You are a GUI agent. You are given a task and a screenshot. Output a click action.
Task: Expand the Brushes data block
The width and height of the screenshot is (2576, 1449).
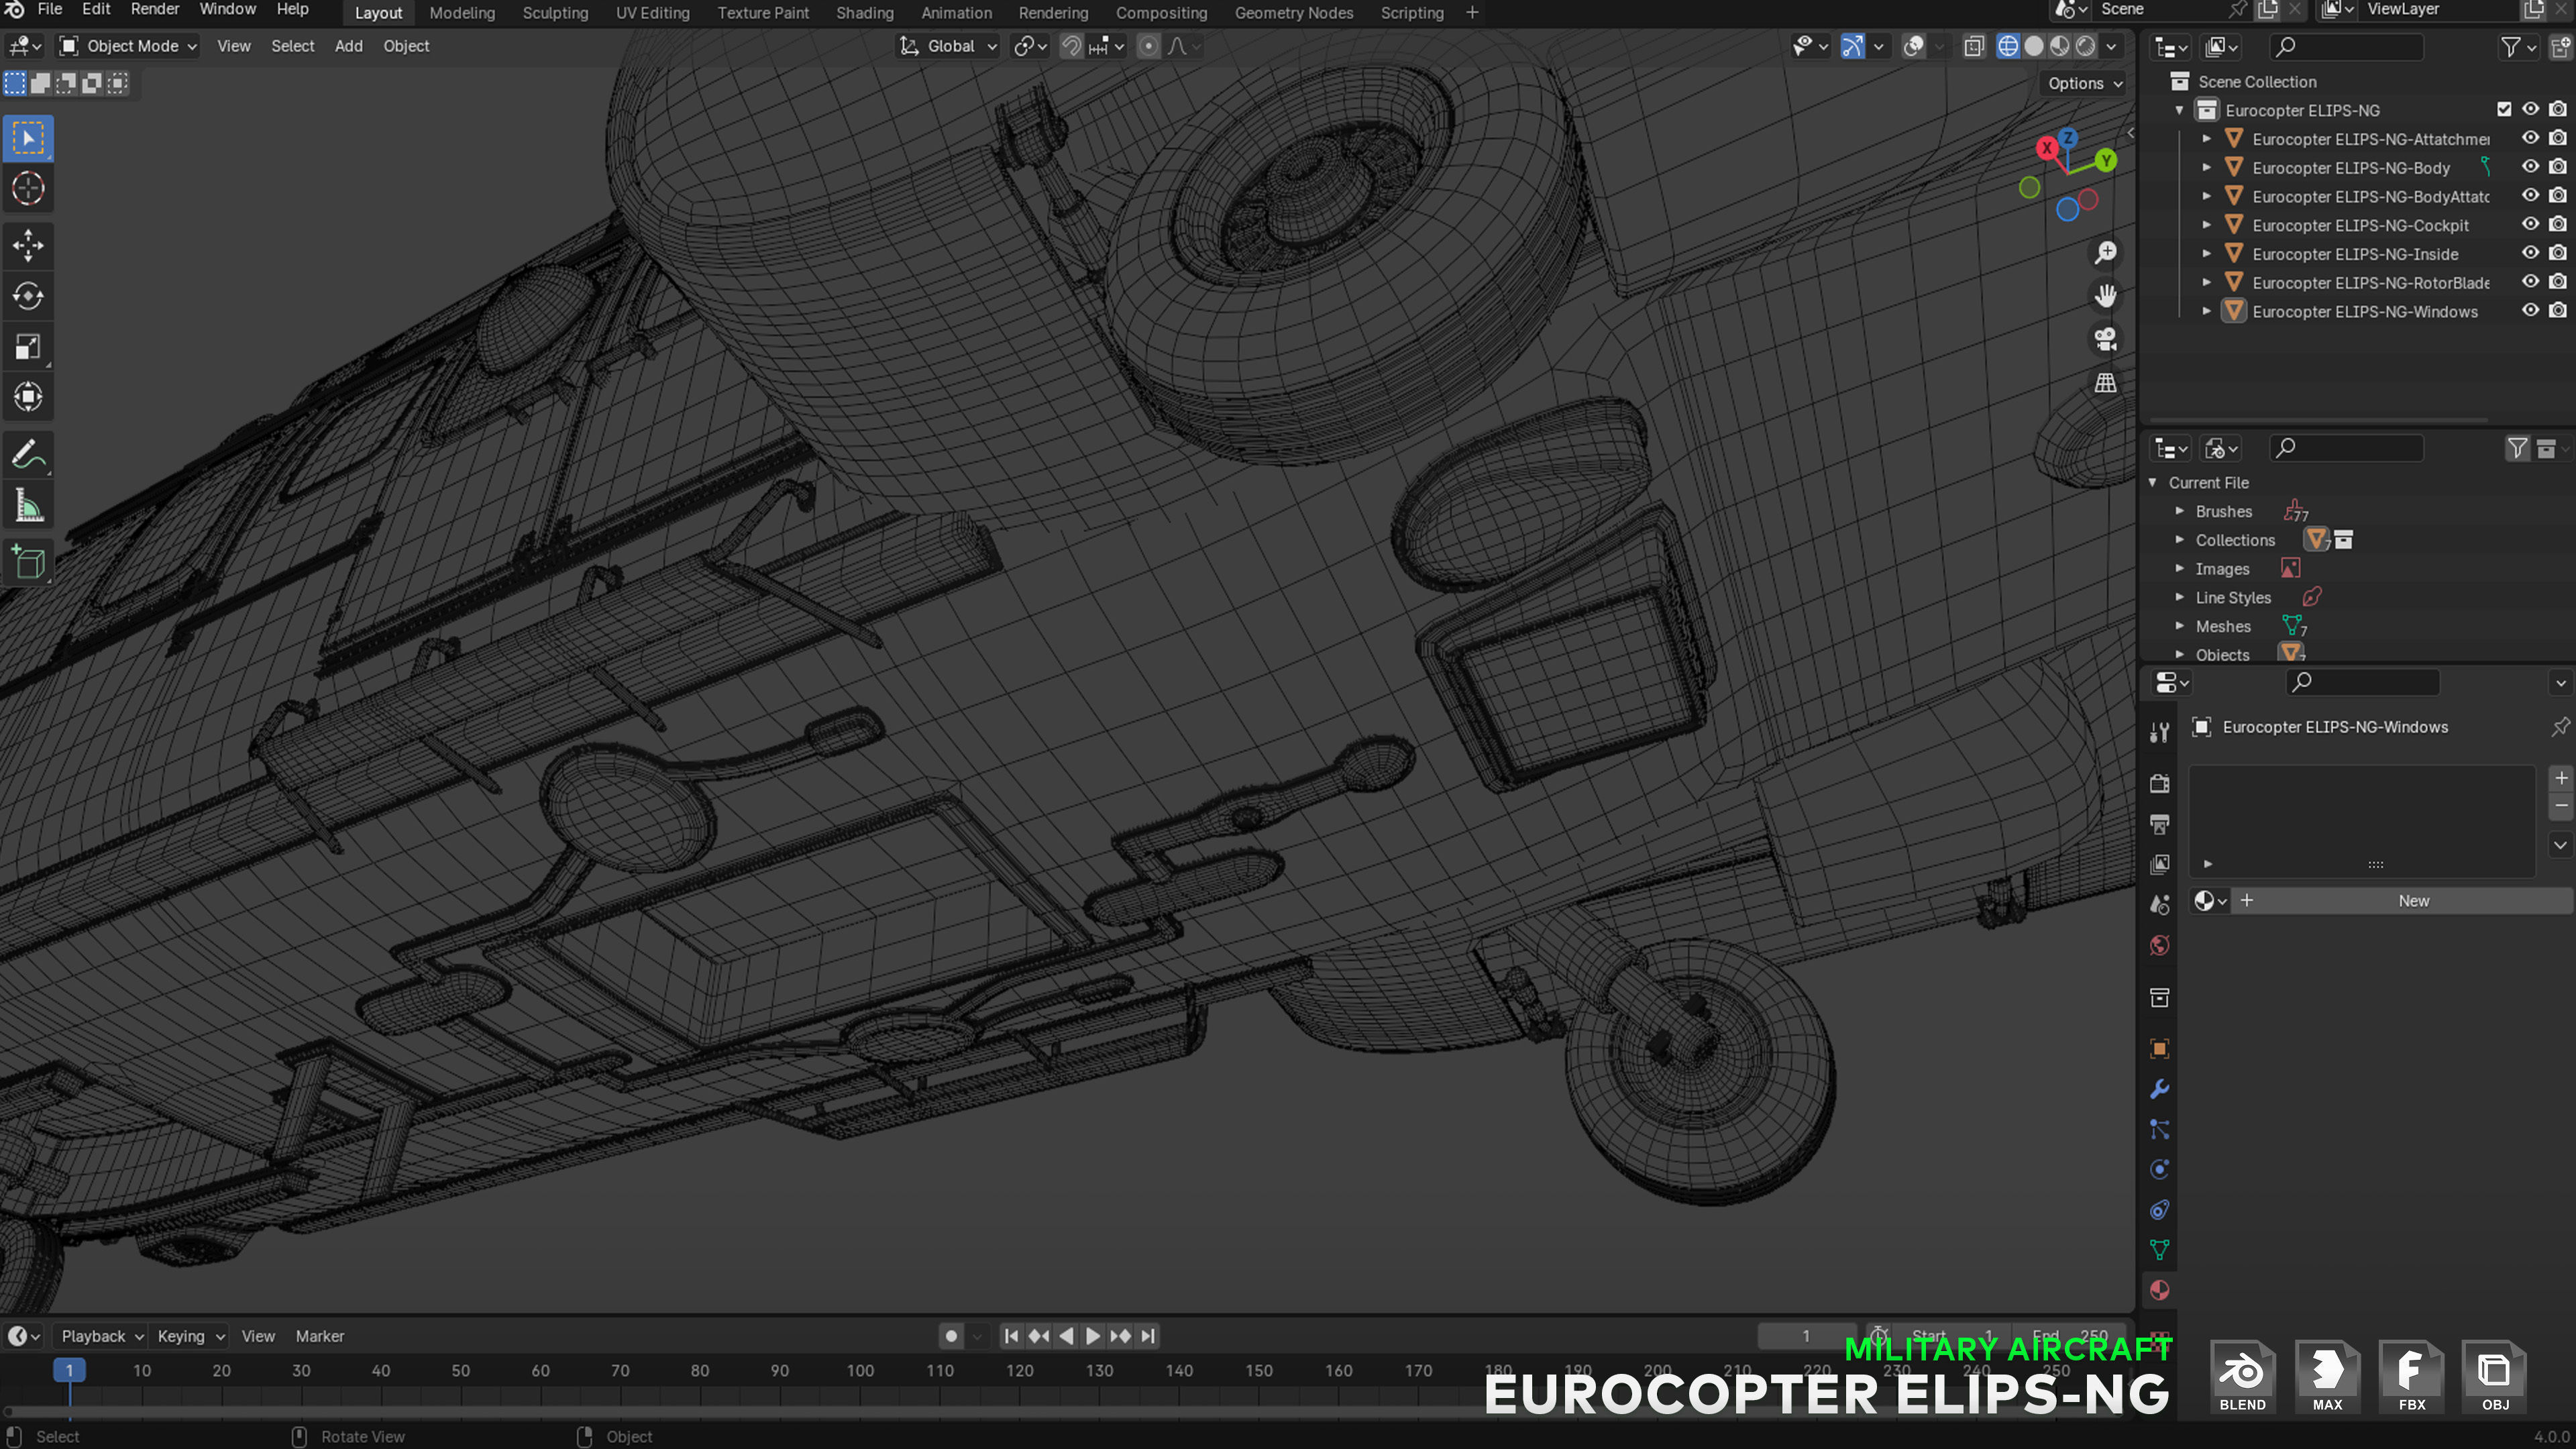pyautogui.click(x=2180, y=511)
